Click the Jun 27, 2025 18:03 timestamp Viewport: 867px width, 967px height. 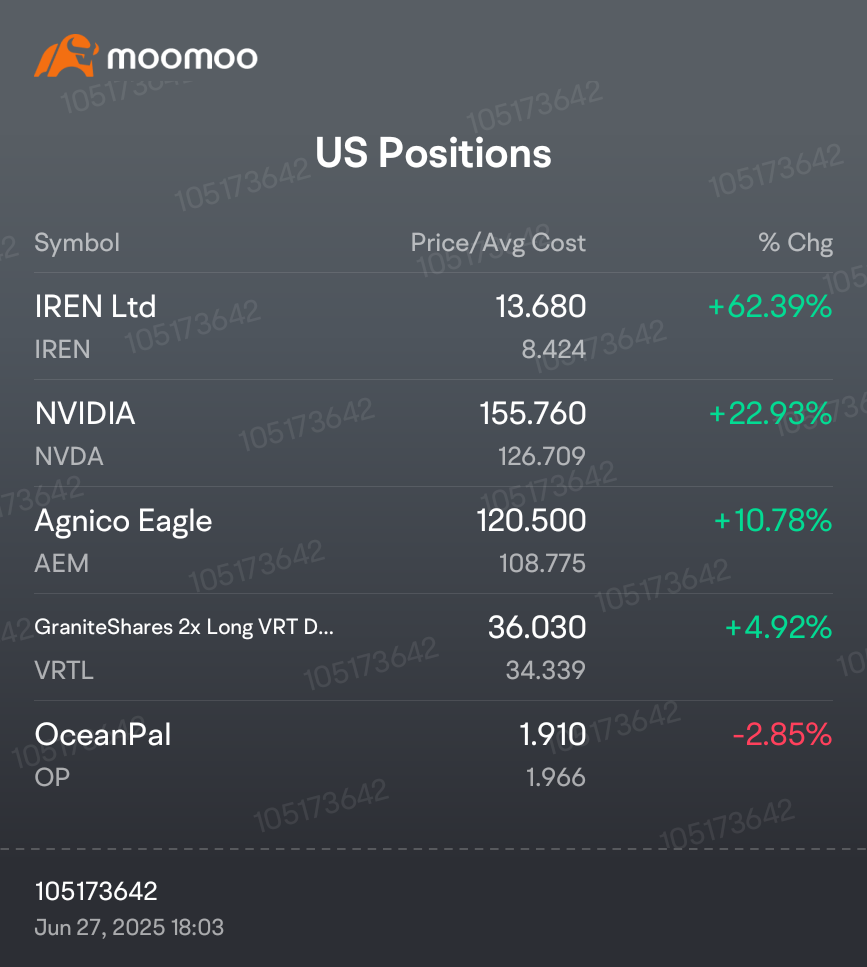(x=129, y=928)
